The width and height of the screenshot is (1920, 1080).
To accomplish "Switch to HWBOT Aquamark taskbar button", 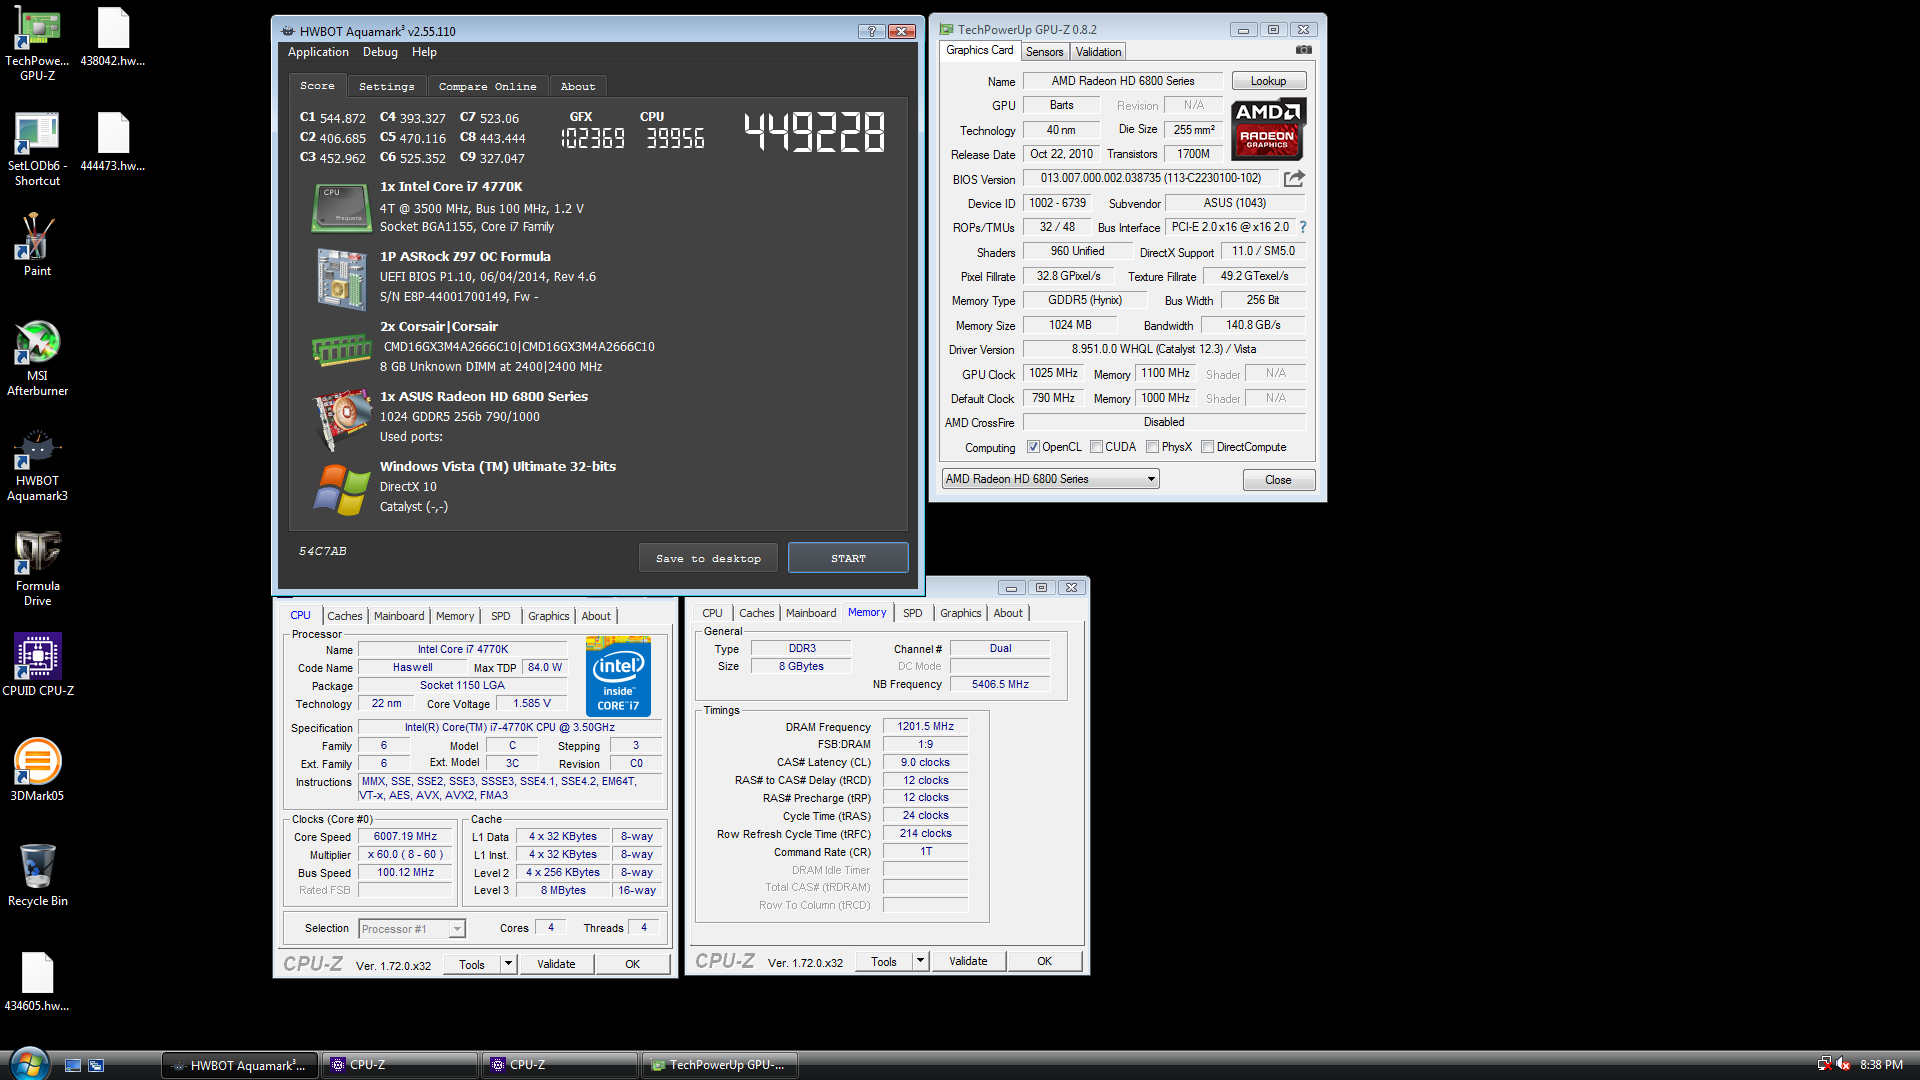I will coord(240,1065).
